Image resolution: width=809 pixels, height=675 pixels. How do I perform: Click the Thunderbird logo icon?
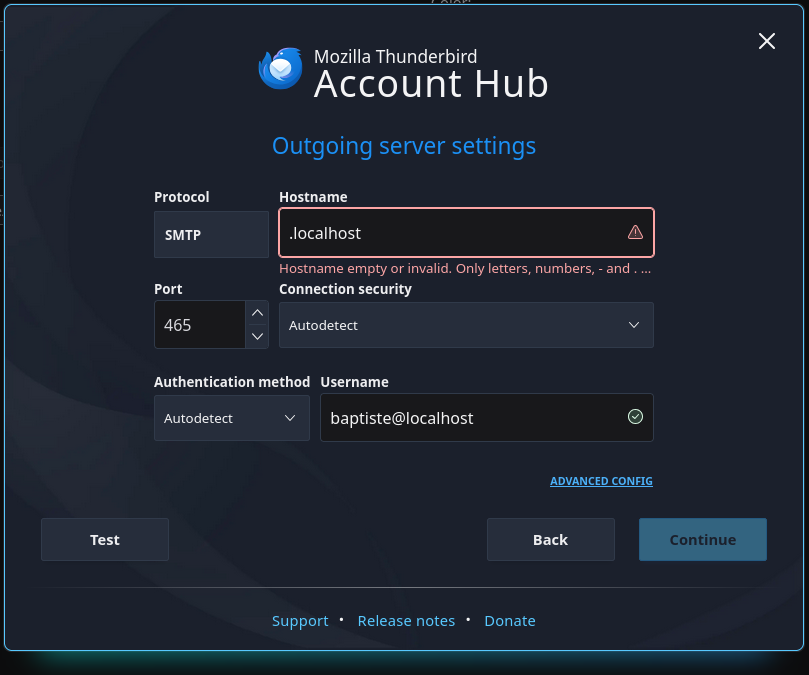click(281, 68)
